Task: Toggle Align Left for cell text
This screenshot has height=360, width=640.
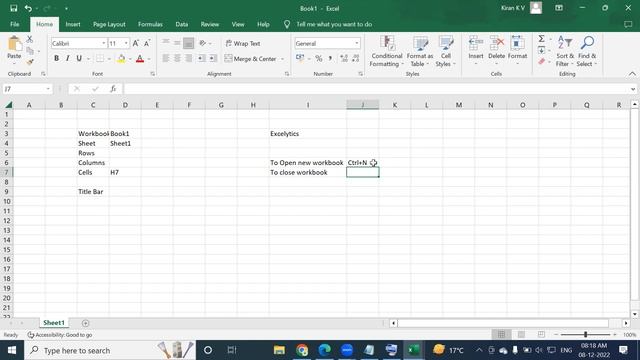Action: coord(166,59)
